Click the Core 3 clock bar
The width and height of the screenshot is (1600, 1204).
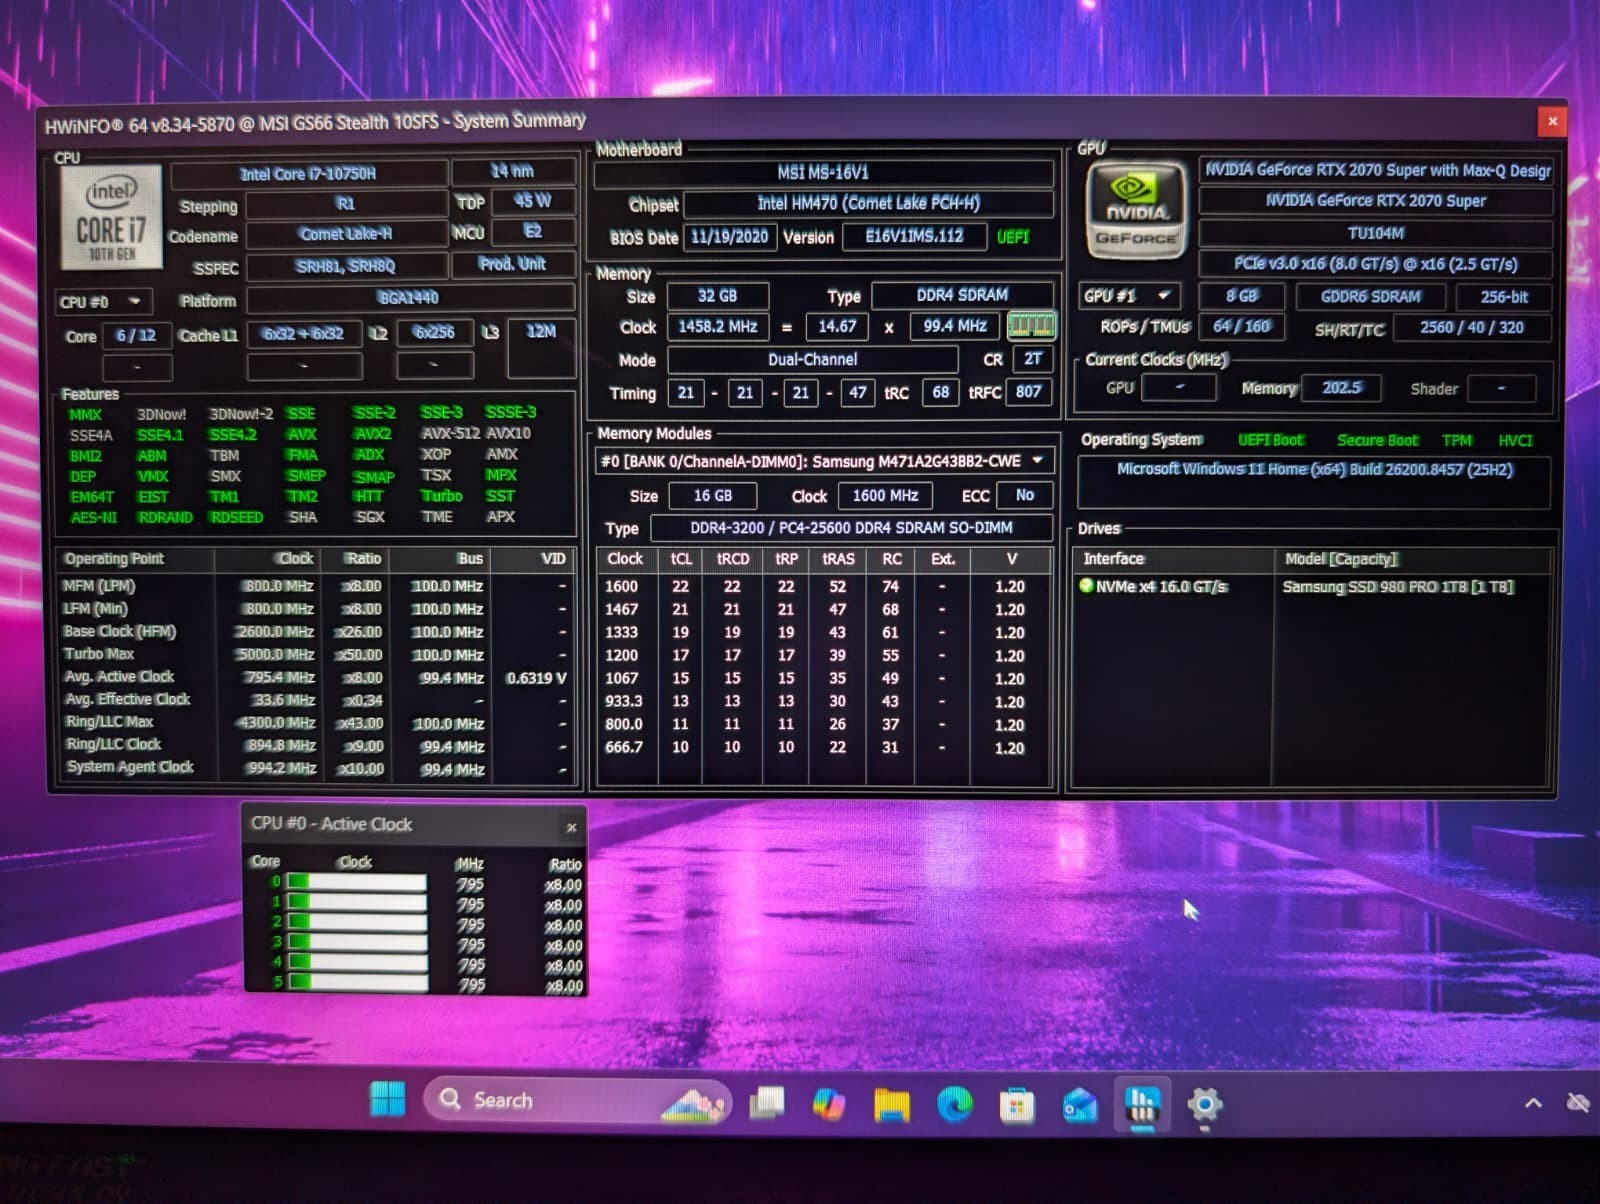(357, 942)
